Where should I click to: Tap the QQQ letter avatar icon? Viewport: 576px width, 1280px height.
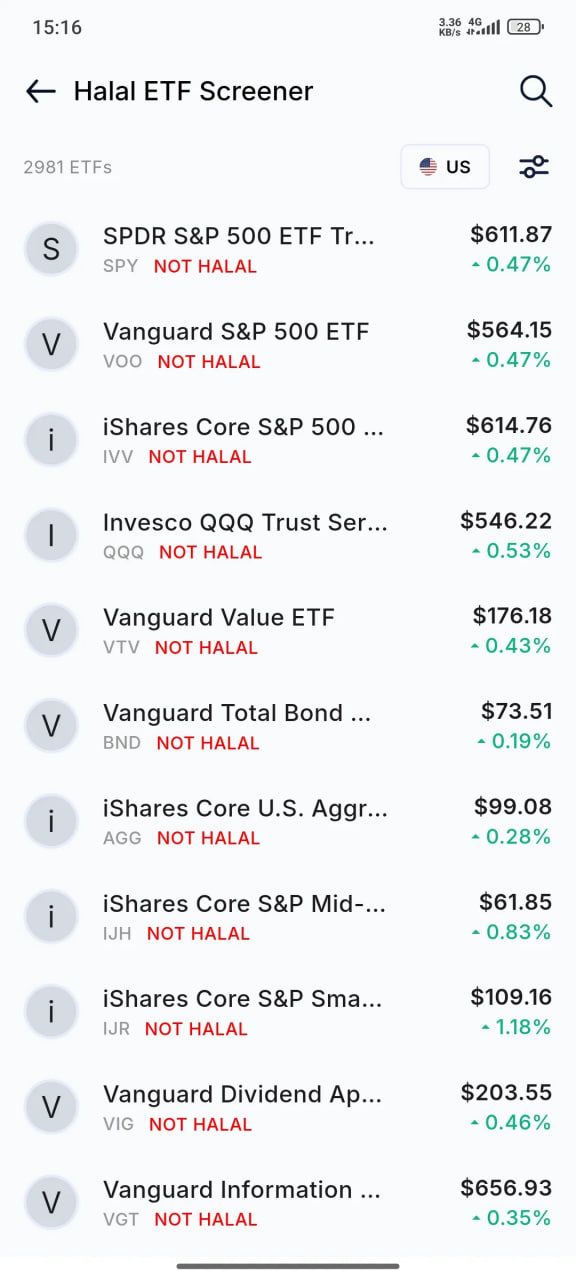[x=51, y=536]
